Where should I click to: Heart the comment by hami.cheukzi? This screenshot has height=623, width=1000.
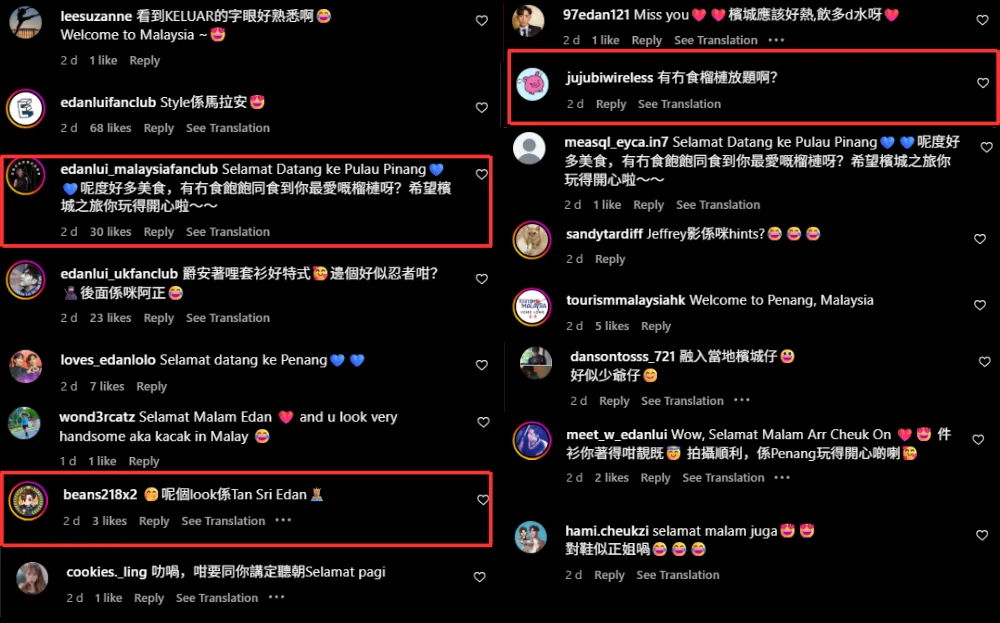pos(982,536)
